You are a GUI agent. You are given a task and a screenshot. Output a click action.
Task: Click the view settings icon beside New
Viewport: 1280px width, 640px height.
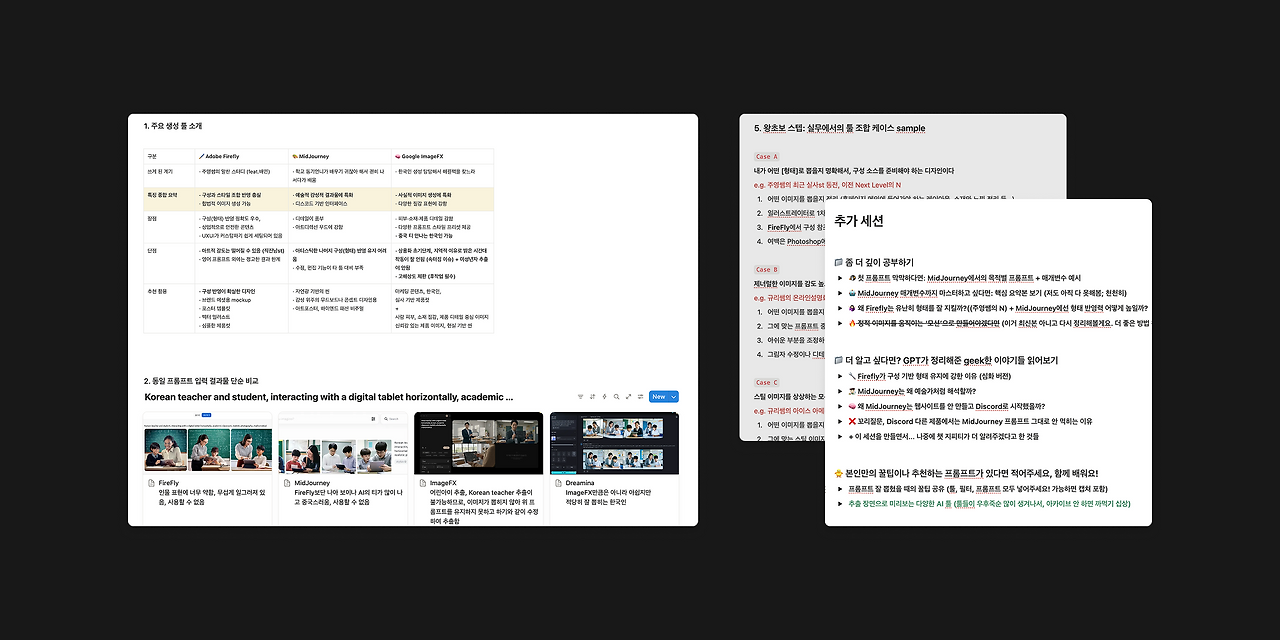tap(641, 397)
